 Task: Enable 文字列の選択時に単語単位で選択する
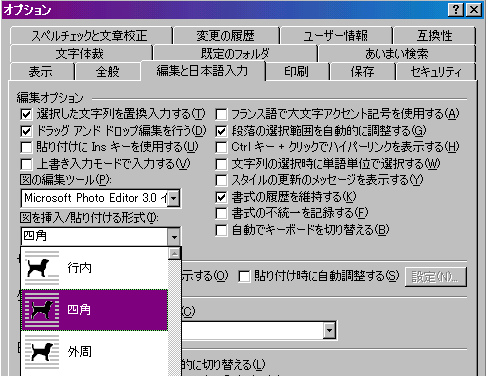(221, 164)
